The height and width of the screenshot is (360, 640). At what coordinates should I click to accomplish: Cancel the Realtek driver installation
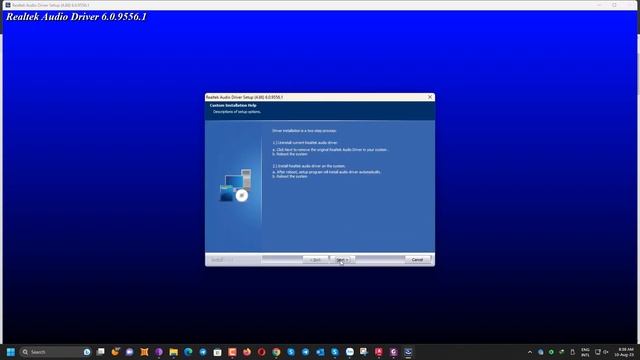[x=418, y=260]
